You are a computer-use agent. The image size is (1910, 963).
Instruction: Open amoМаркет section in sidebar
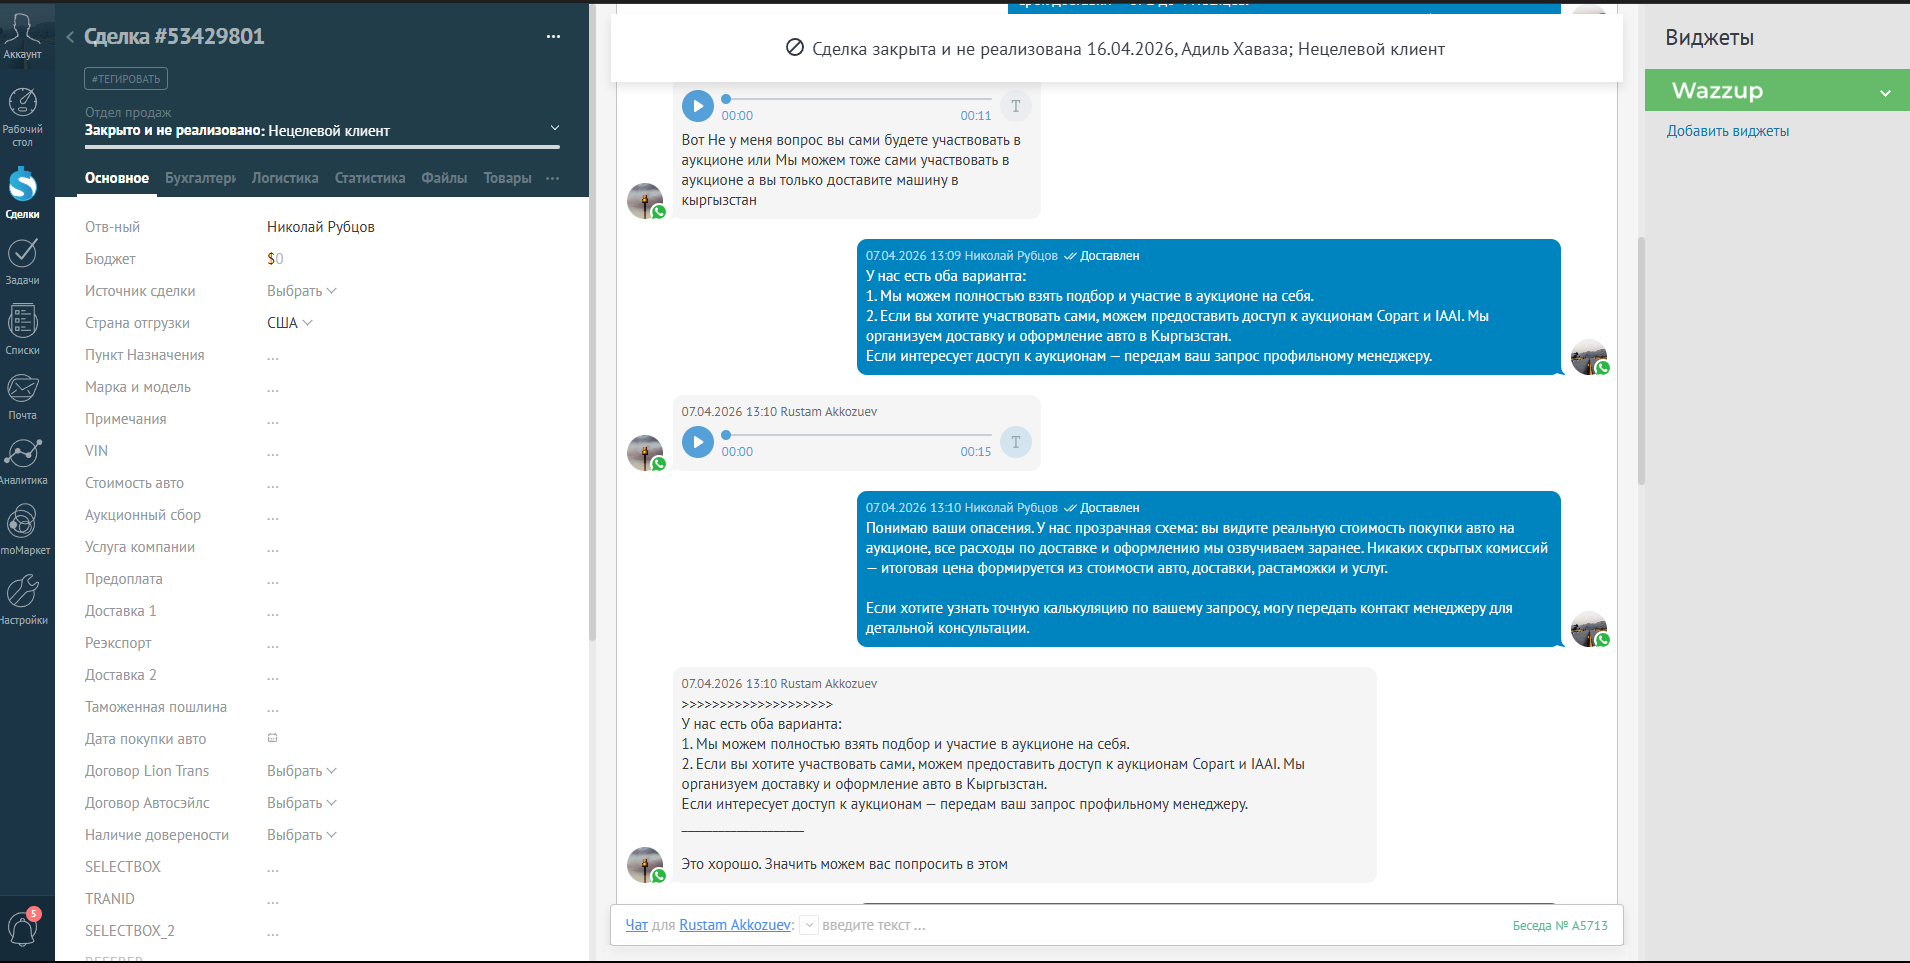pyautogui.click(x=24, y=529)
